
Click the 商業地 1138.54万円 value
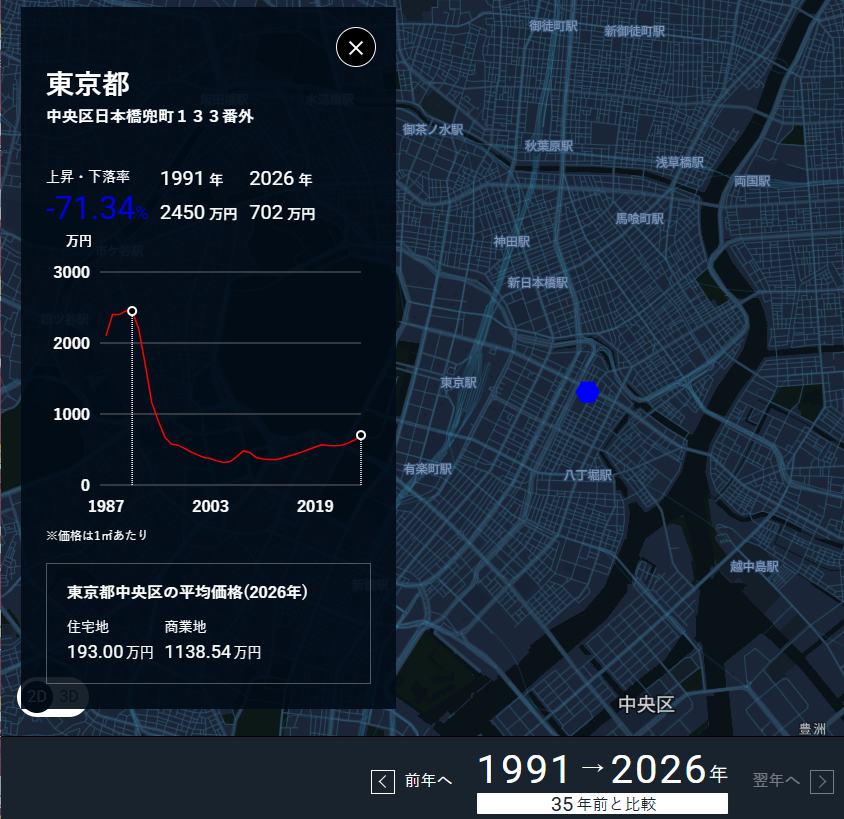(213, 652)
